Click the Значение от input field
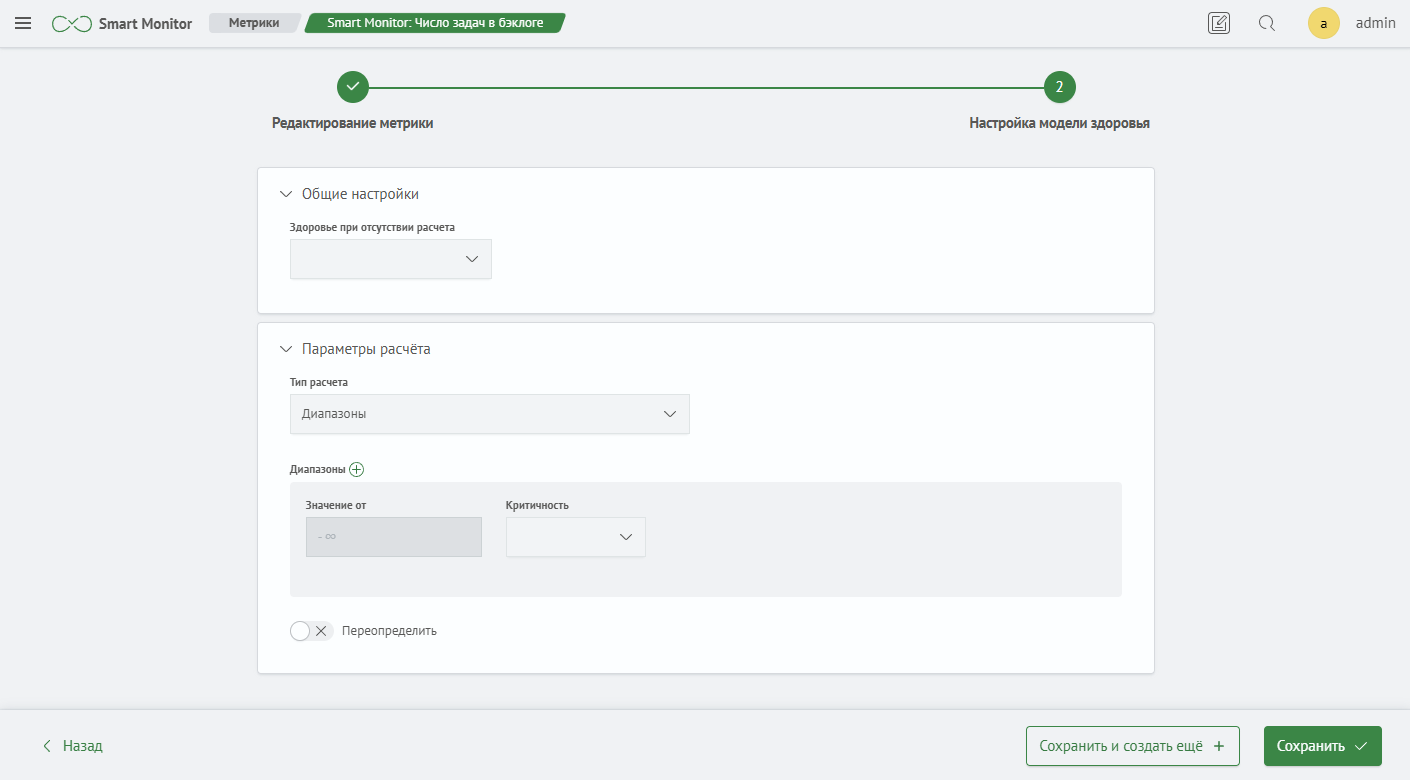Image resolution: width=1410 pixels, height=780 pixels. click(394, 537)
